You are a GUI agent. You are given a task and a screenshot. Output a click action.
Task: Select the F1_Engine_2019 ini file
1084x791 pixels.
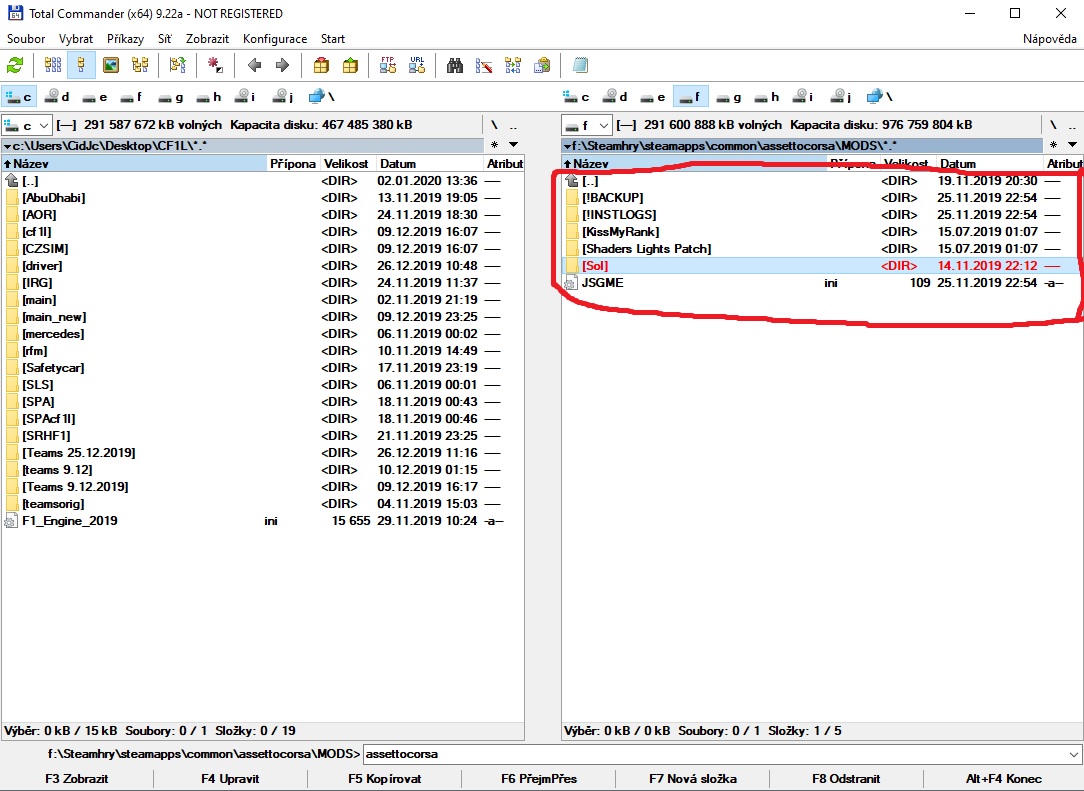click(262, 521)
